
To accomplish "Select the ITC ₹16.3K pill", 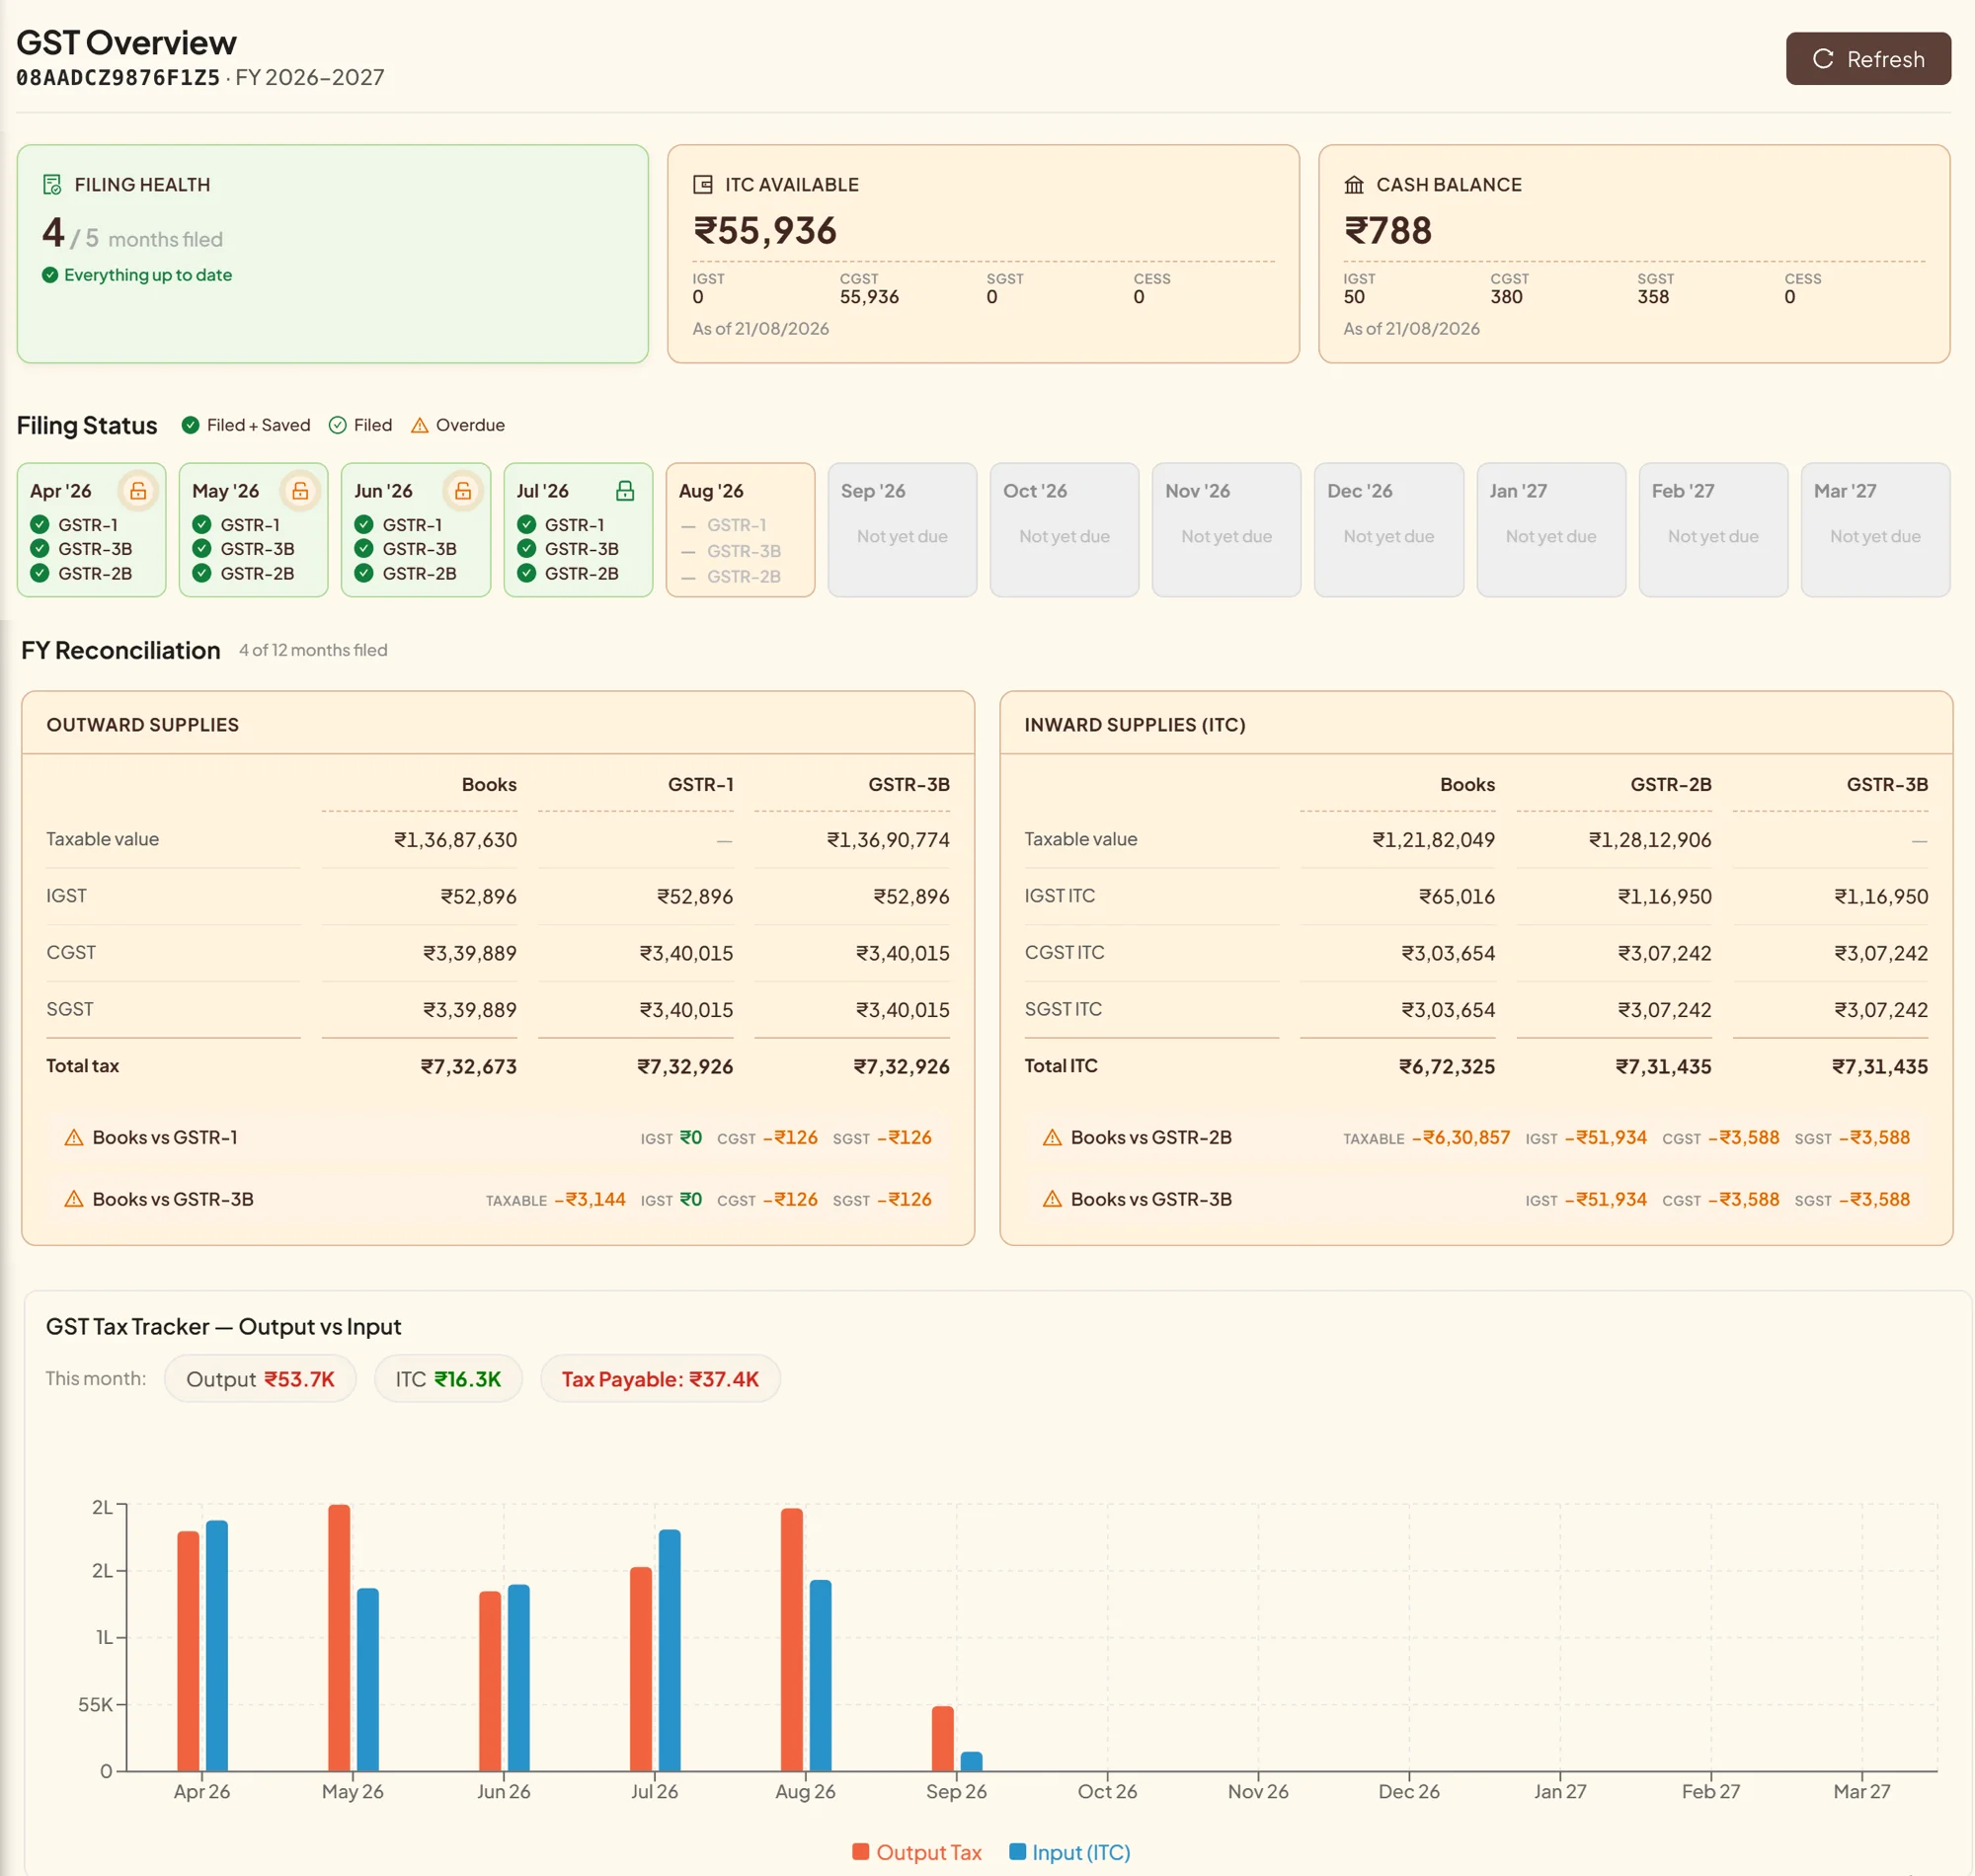I will click(448, 1379).
